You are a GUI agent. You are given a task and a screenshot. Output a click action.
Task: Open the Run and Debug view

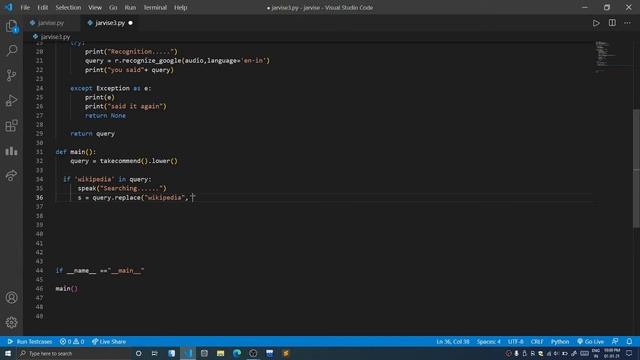pyautogui.click(x=11, y=100)
